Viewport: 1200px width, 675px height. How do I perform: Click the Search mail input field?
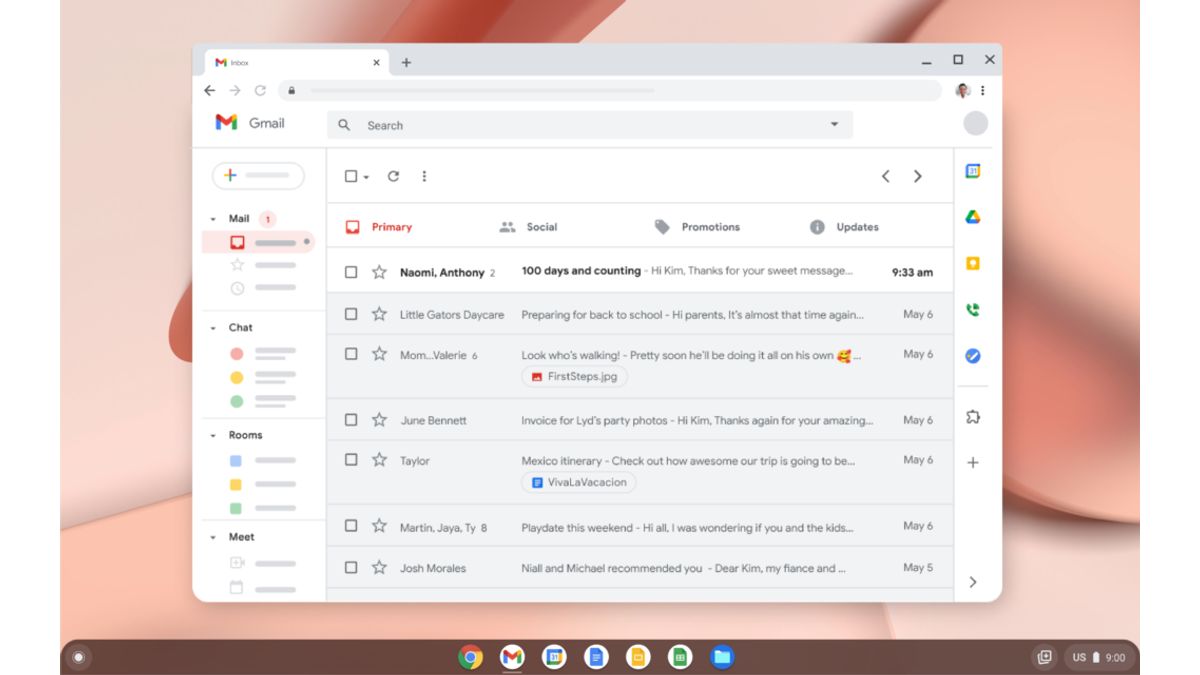click(x=590, y=125)
